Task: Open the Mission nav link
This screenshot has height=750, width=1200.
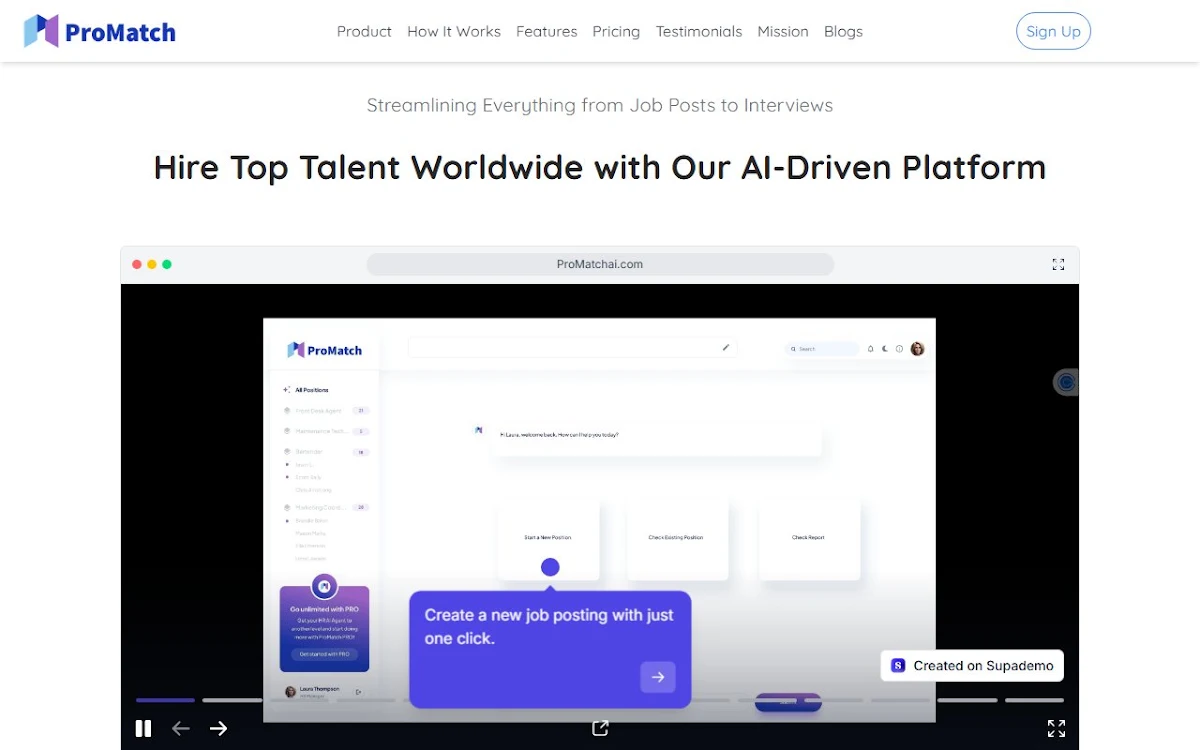Action: tap(783, 32)
